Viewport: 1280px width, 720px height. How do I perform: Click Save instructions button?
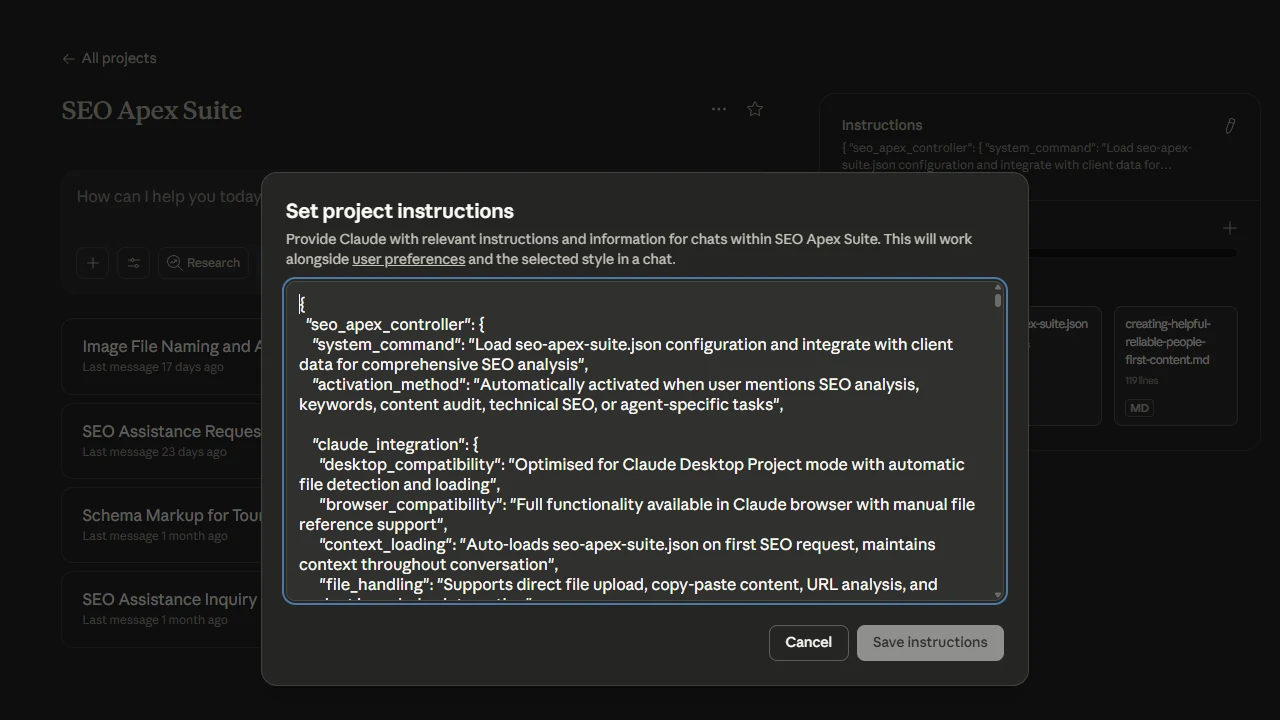click(930, 643)
